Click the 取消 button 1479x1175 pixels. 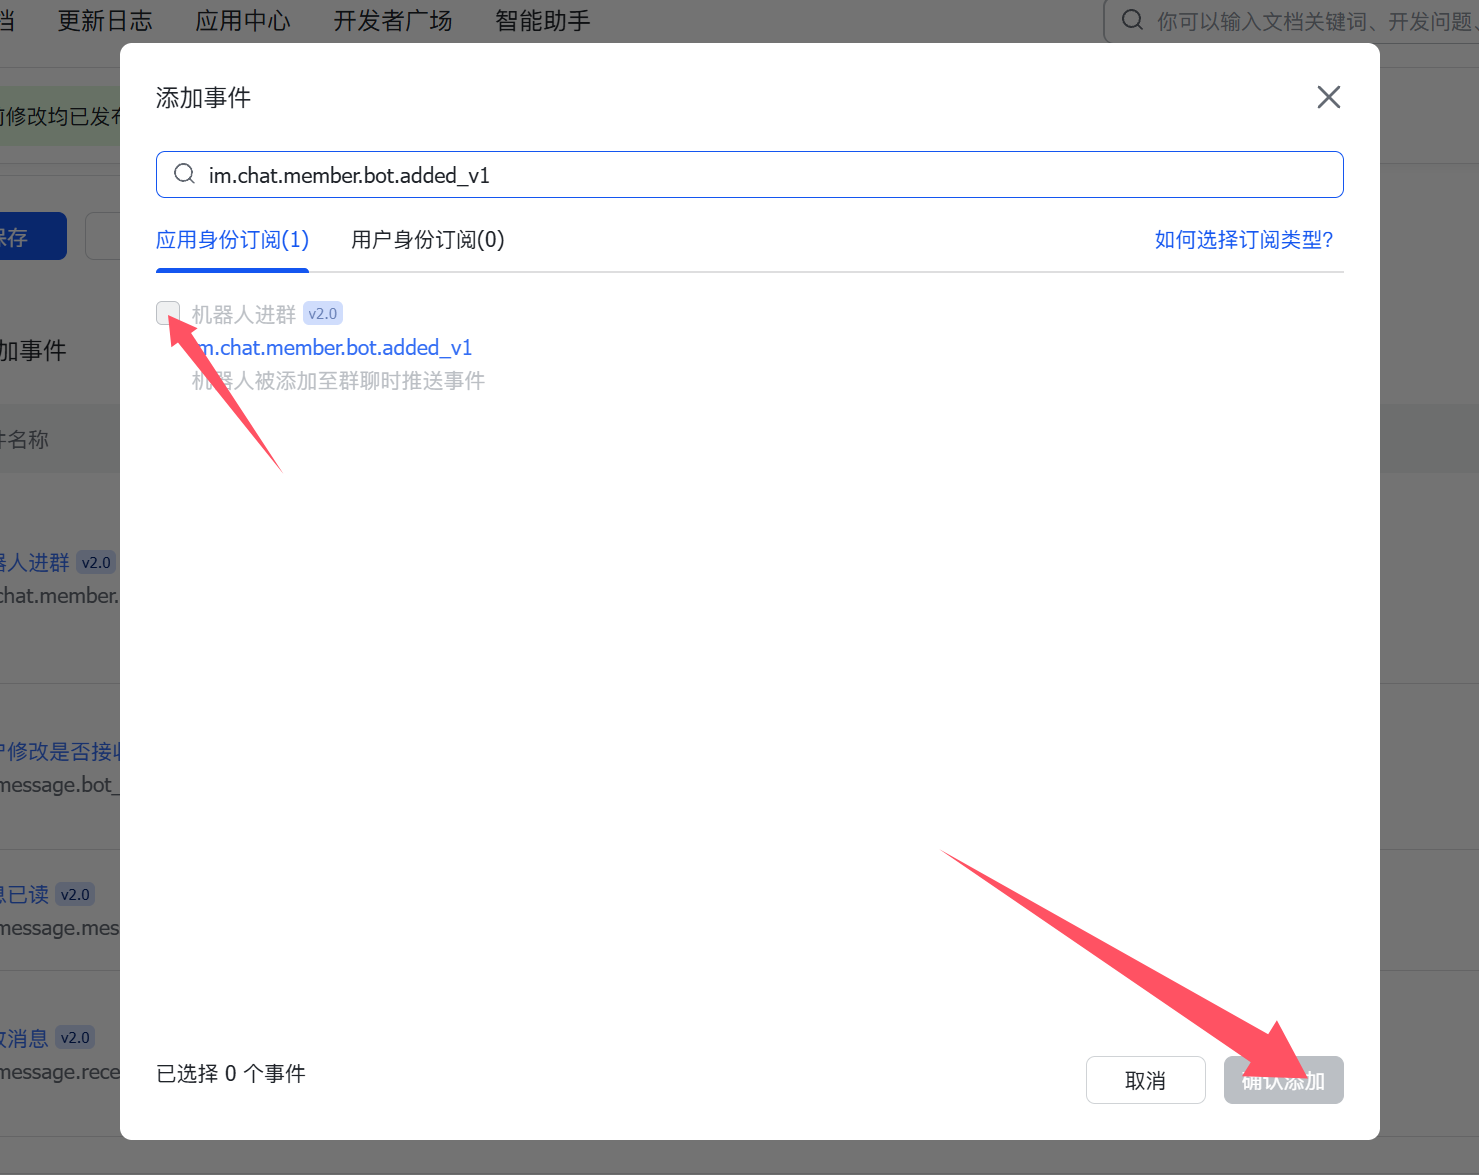click(1145, 1080)
